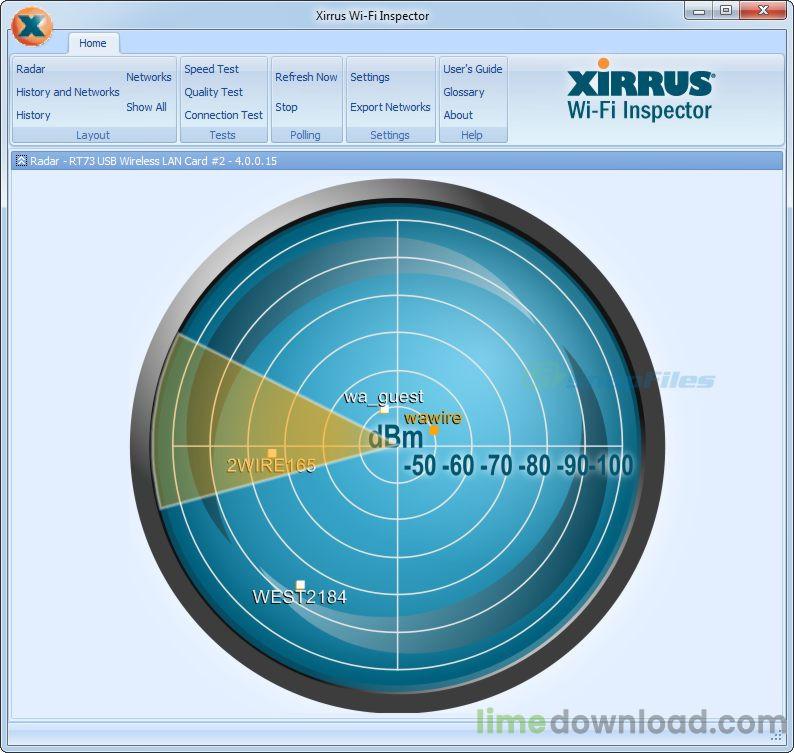Click the WEST2184 network label
The width and height of the screenshot is (794, 753).
click(299, 597)
